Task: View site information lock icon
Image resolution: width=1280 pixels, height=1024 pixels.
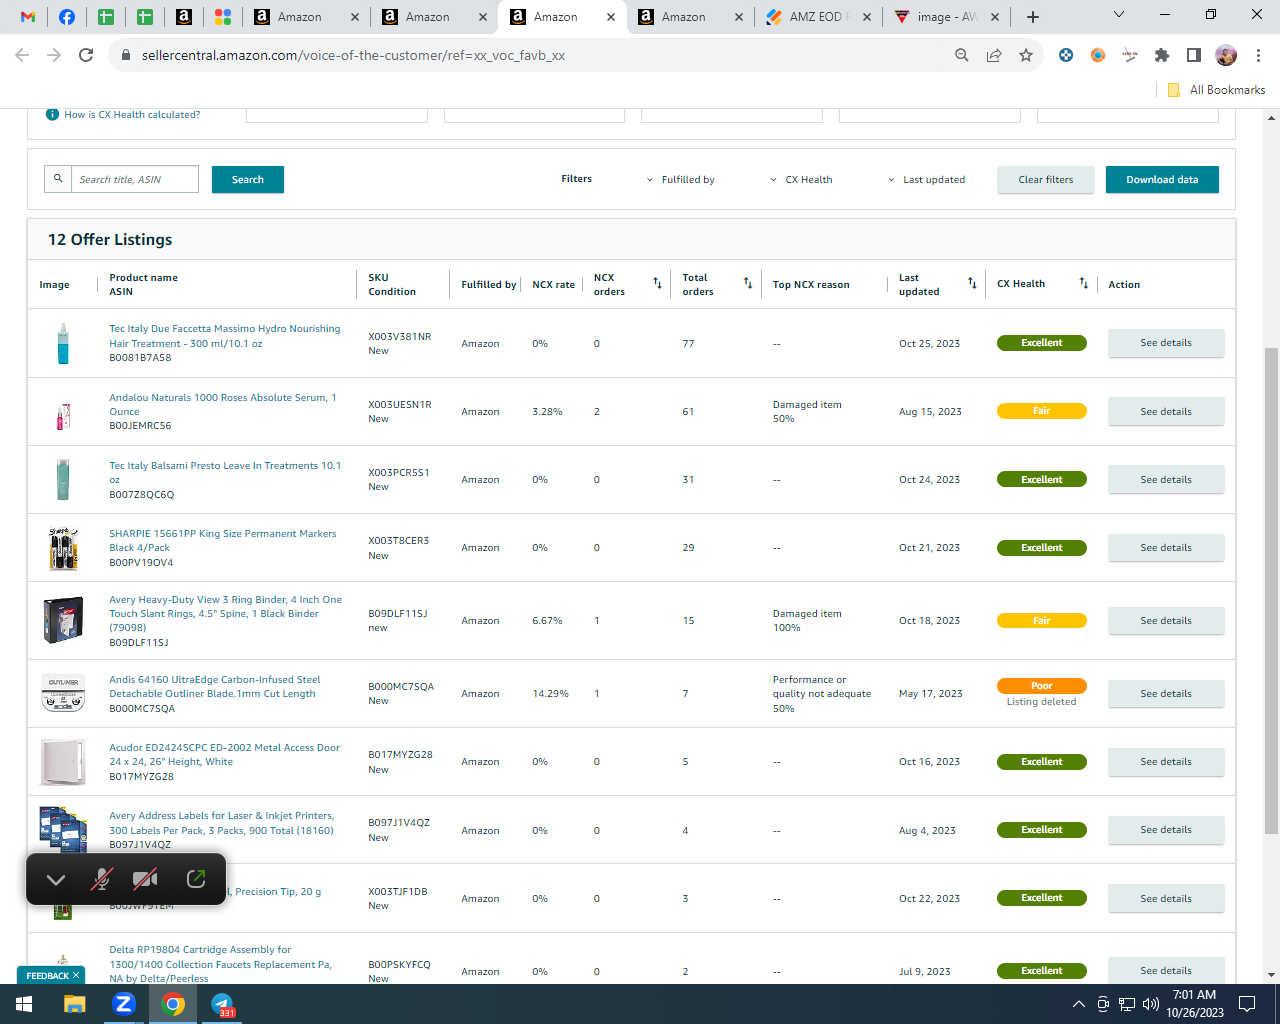Action: click(x=126, y=55)
